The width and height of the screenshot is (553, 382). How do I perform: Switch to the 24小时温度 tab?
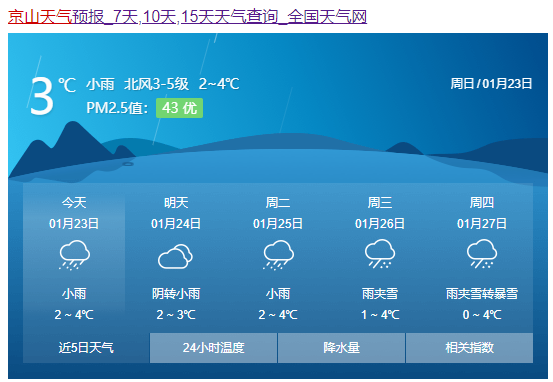[x=213, y=348]
